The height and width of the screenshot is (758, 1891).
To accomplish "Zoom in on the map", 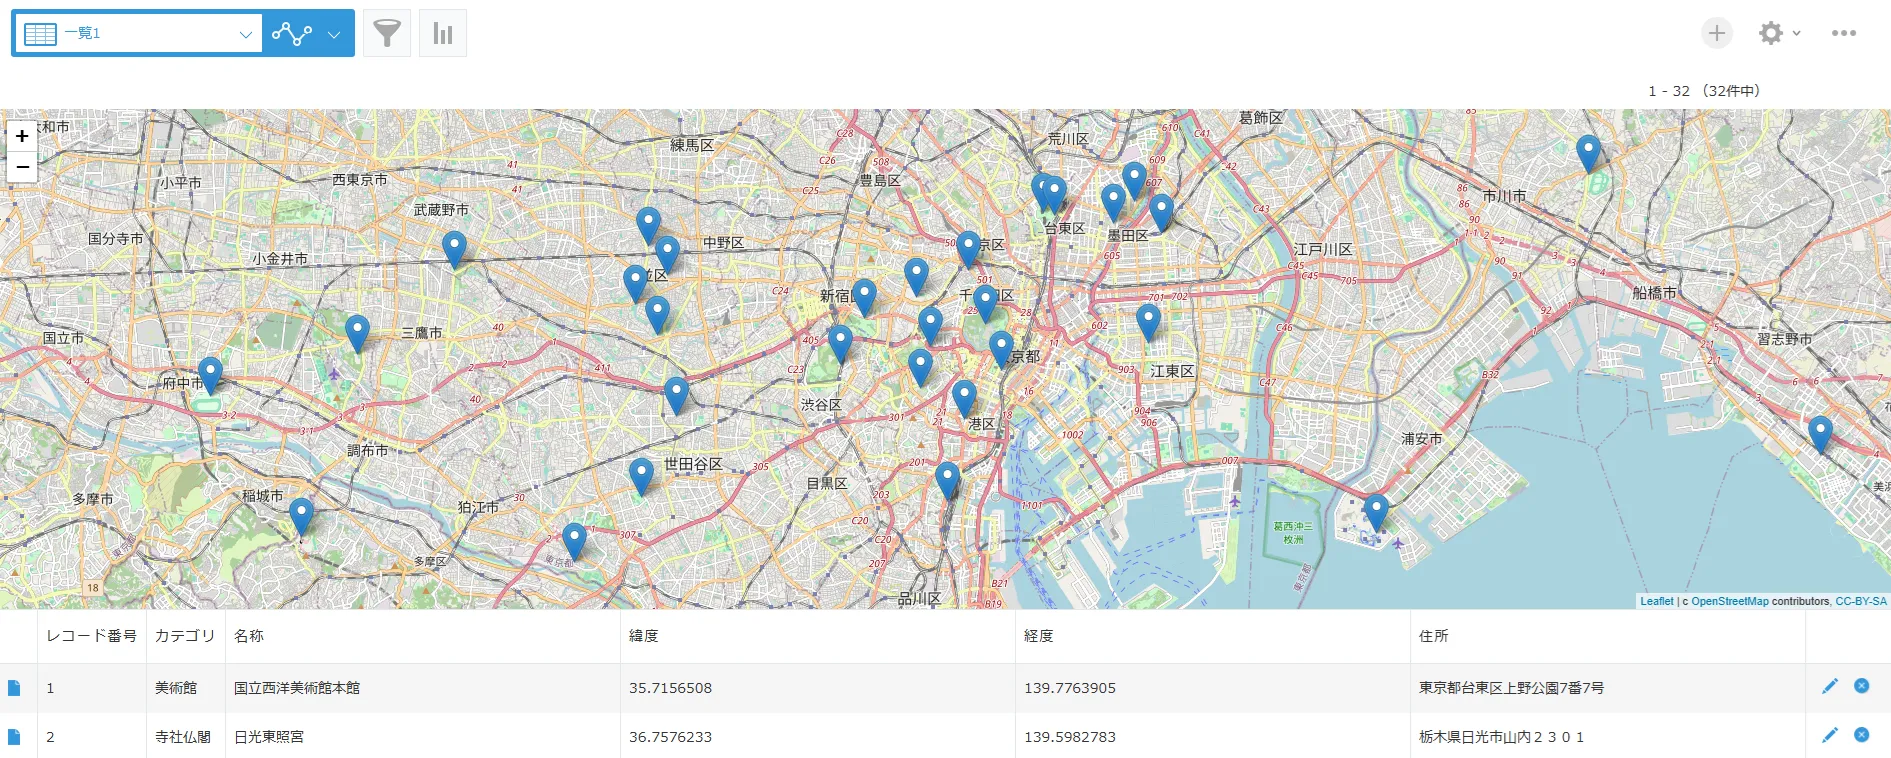I will 22,136.
